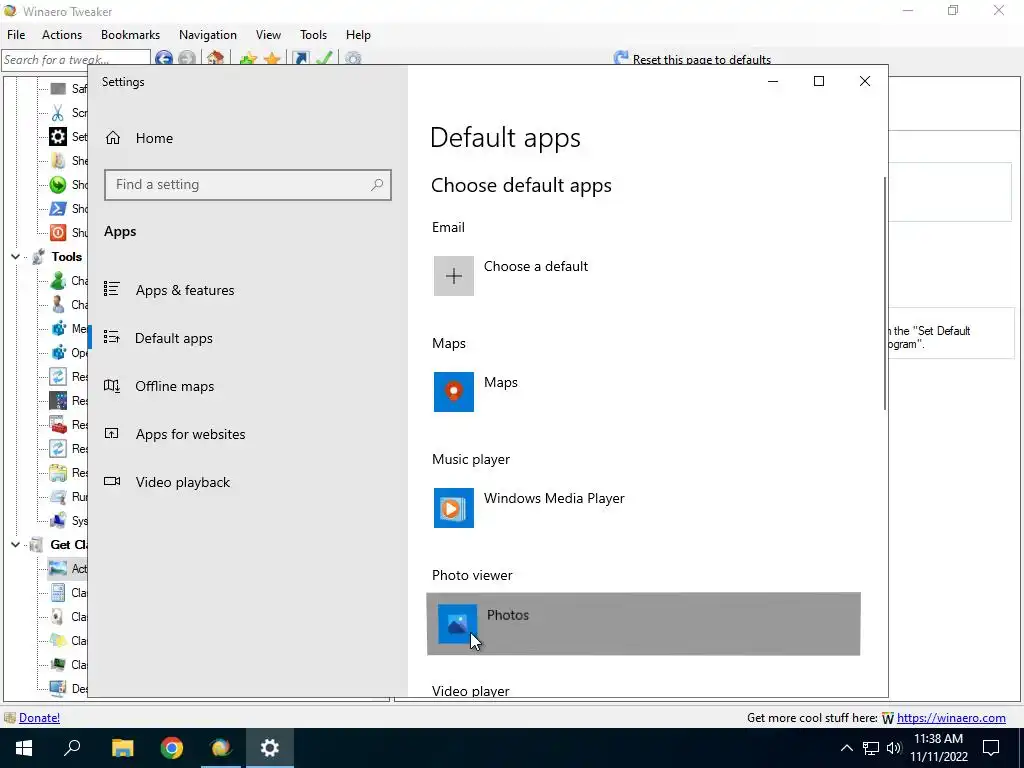Show hidden tray icons chevron
Viewport: 1024px width, 768px height.
click(x=846, y=748)
